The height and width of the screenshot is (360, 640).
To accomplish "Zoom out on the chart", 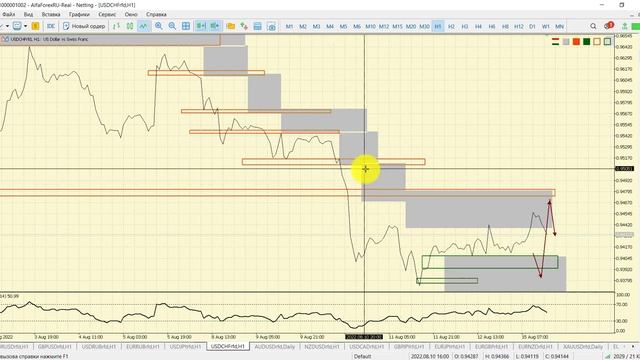I will pyautogui.click(x=172, y=26).
